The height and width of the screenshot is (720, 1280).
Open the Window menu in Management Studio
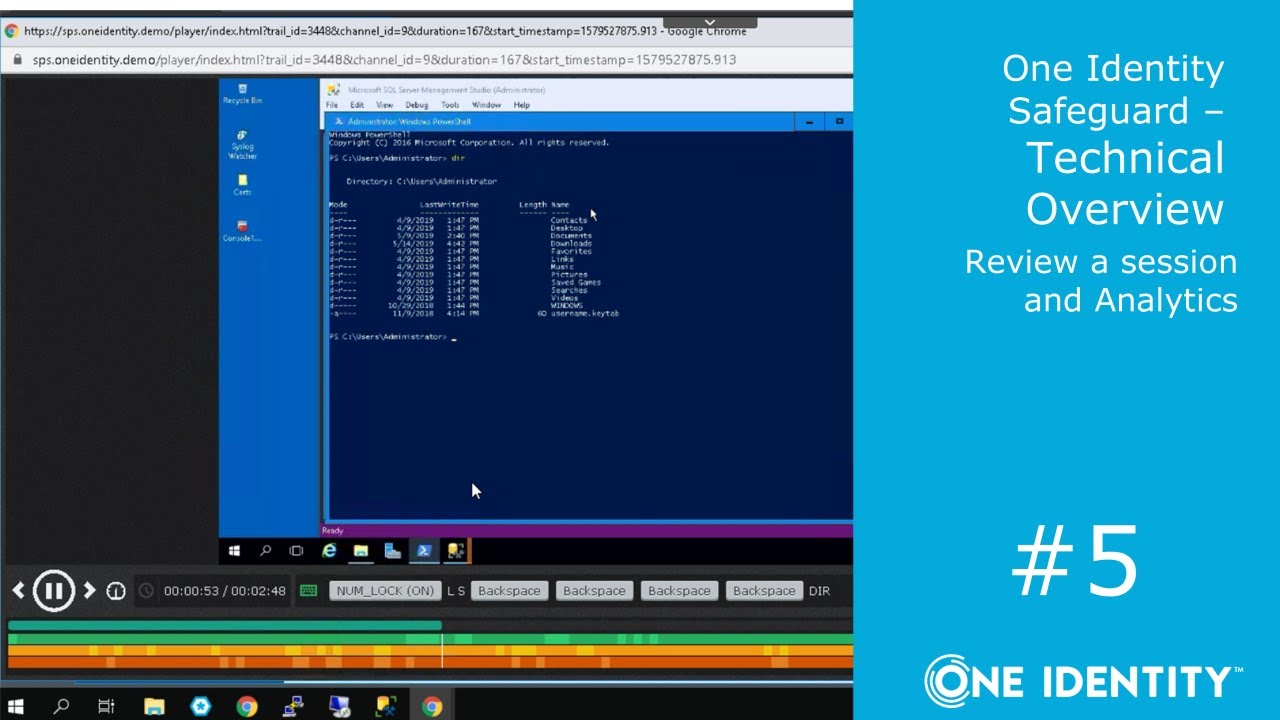486,105
